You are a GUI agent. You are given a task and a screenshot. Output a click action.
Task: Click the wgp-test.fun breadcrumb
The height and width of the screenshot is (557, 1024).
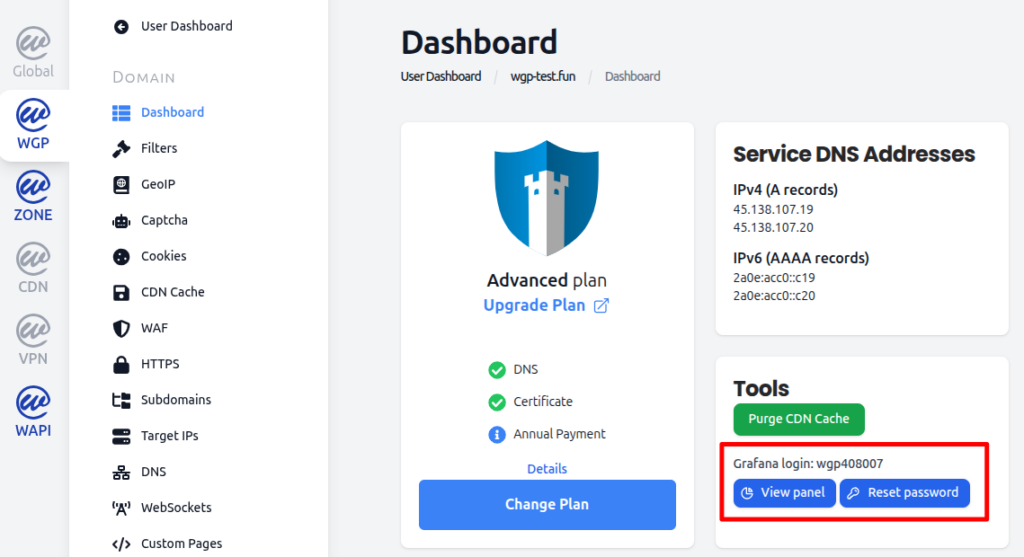coord(543,76)
